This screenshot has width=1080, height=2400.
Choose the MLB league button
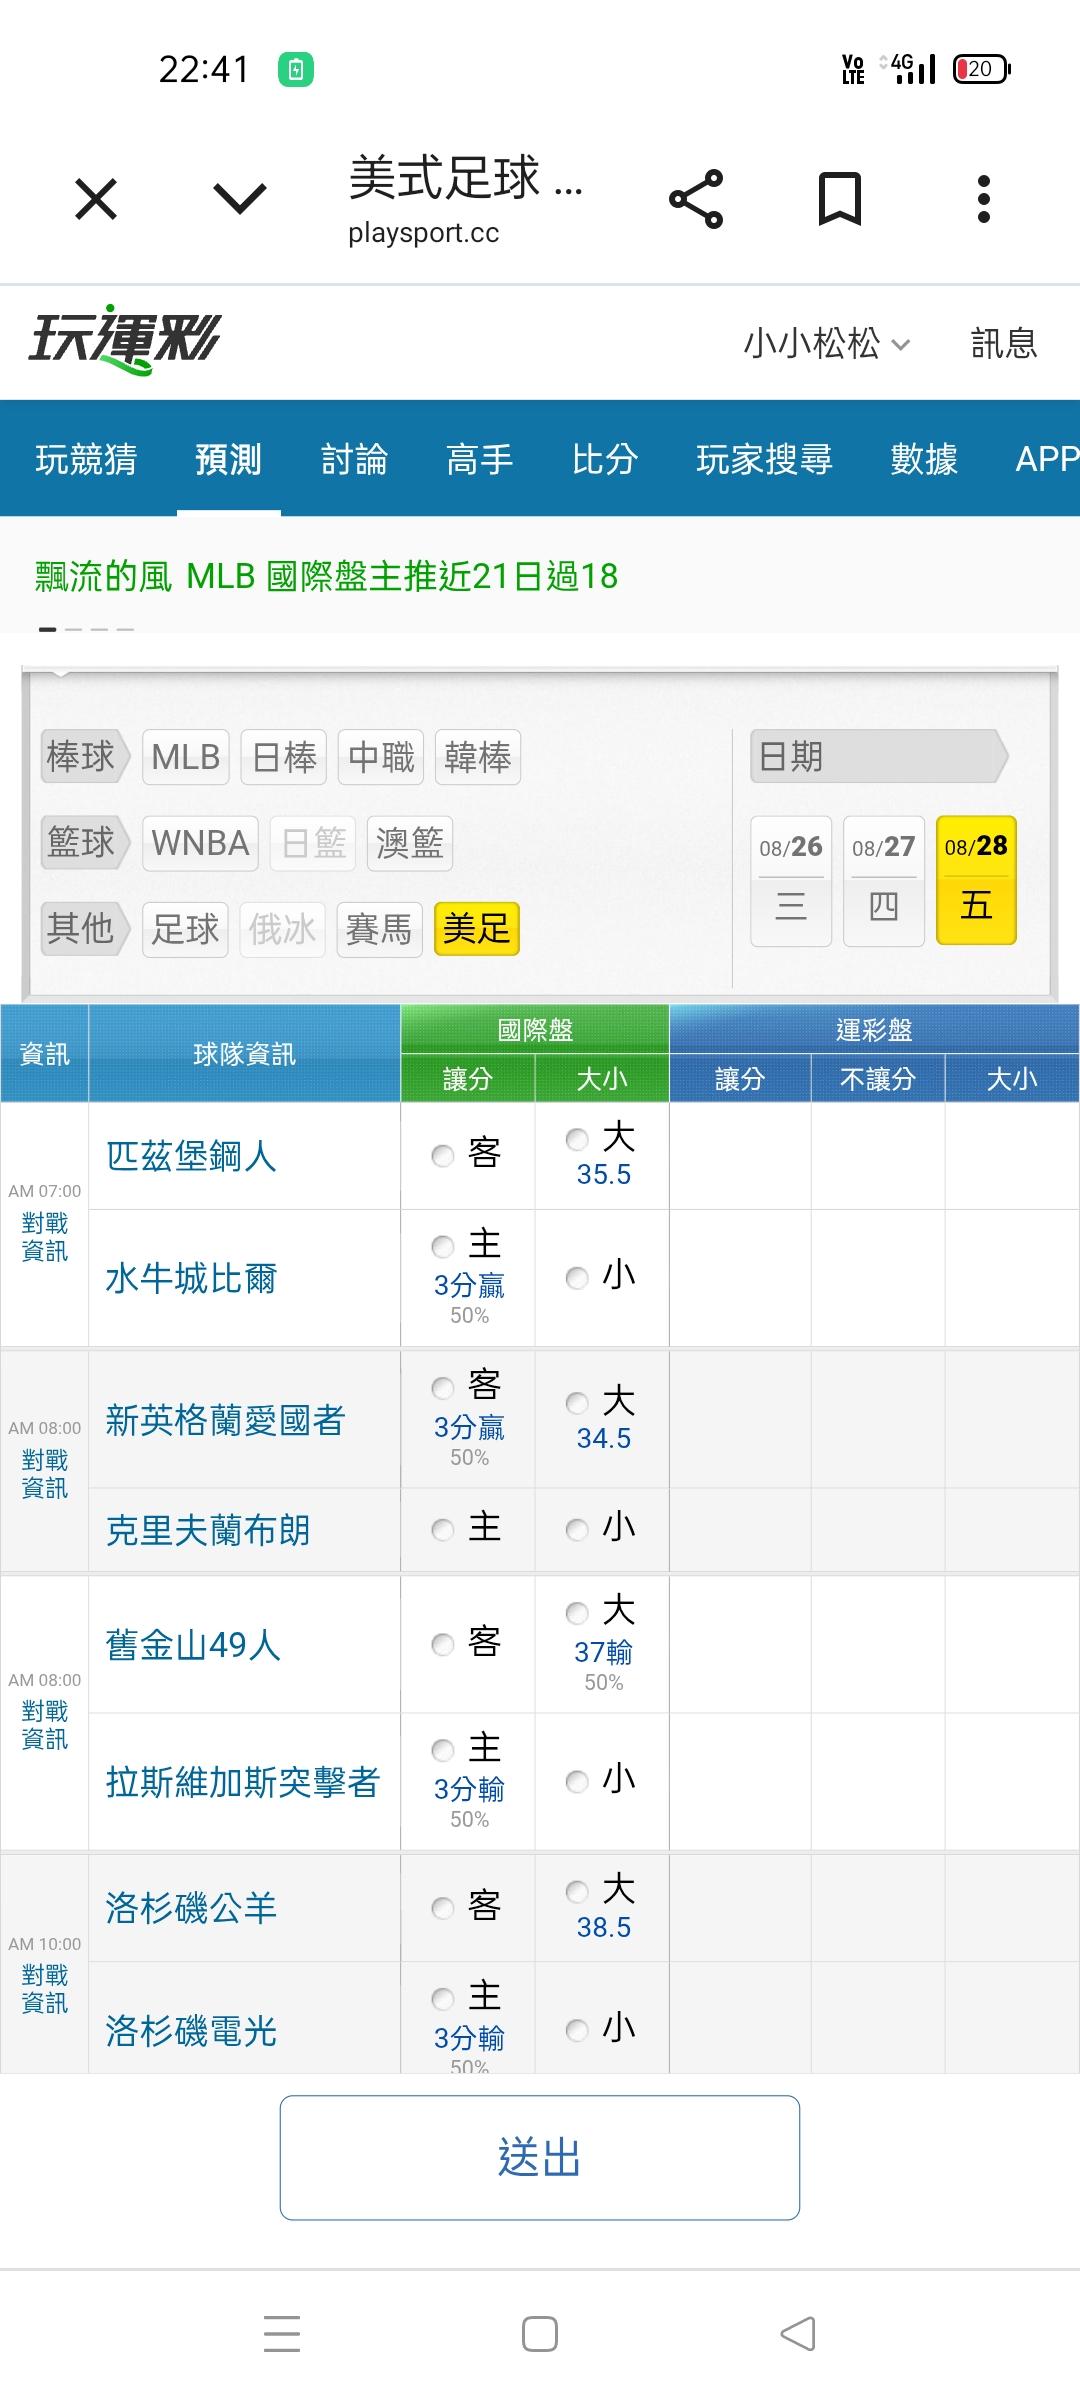(x=186, y=757)
